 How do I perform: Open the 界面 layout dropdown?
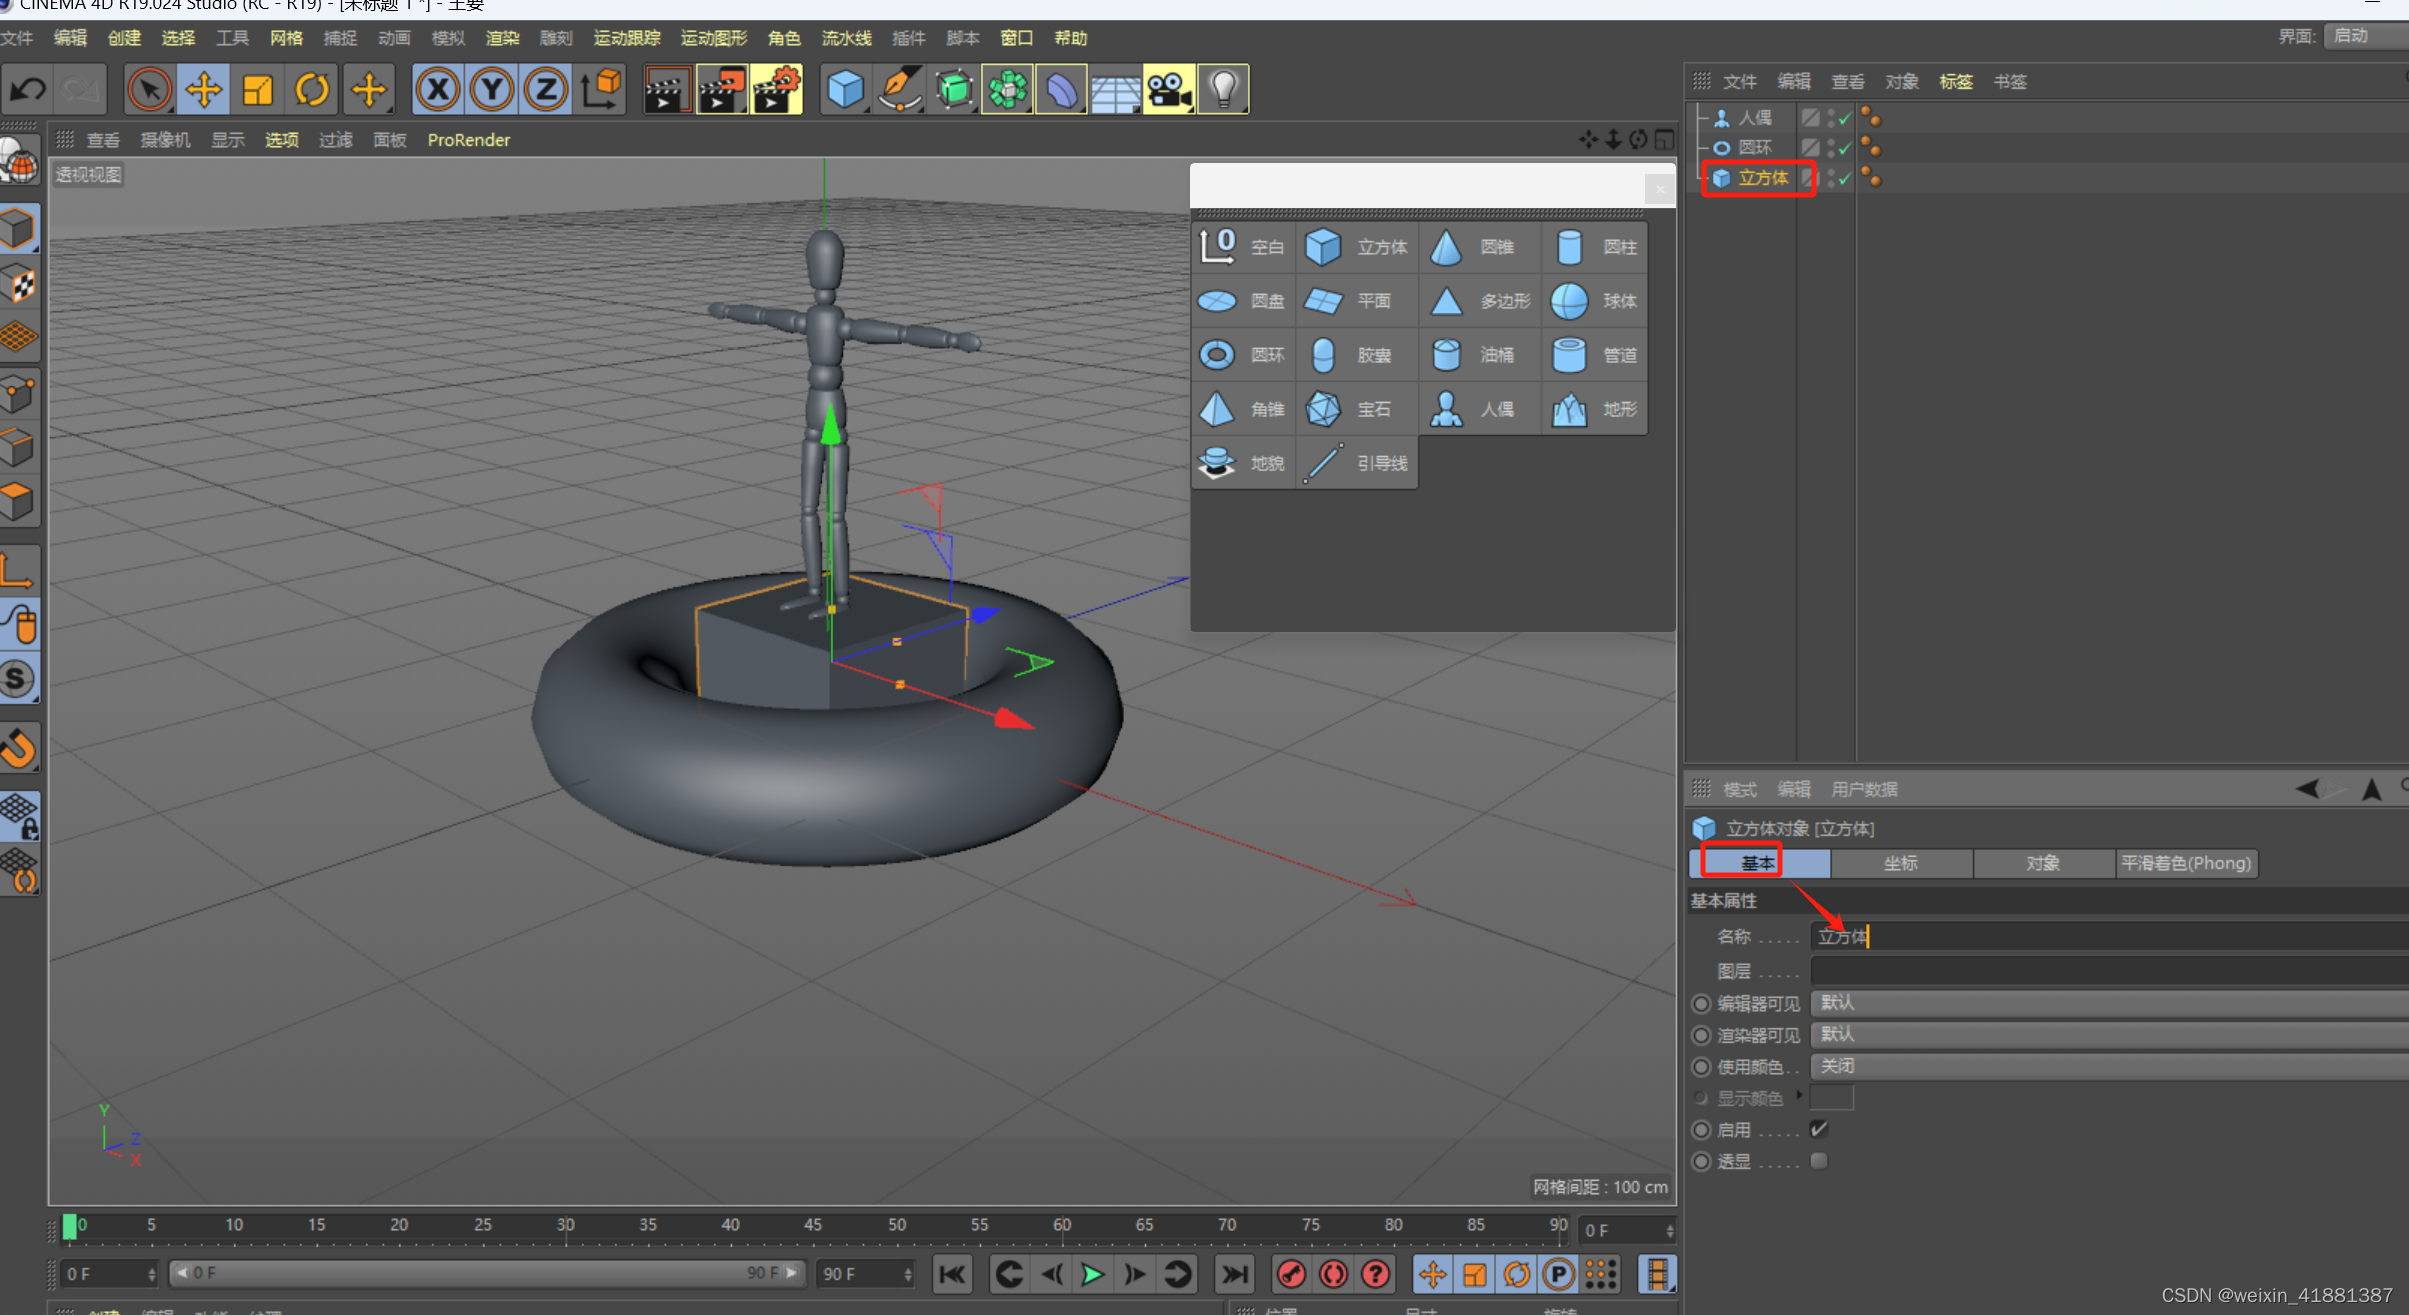coord(2364,36)
